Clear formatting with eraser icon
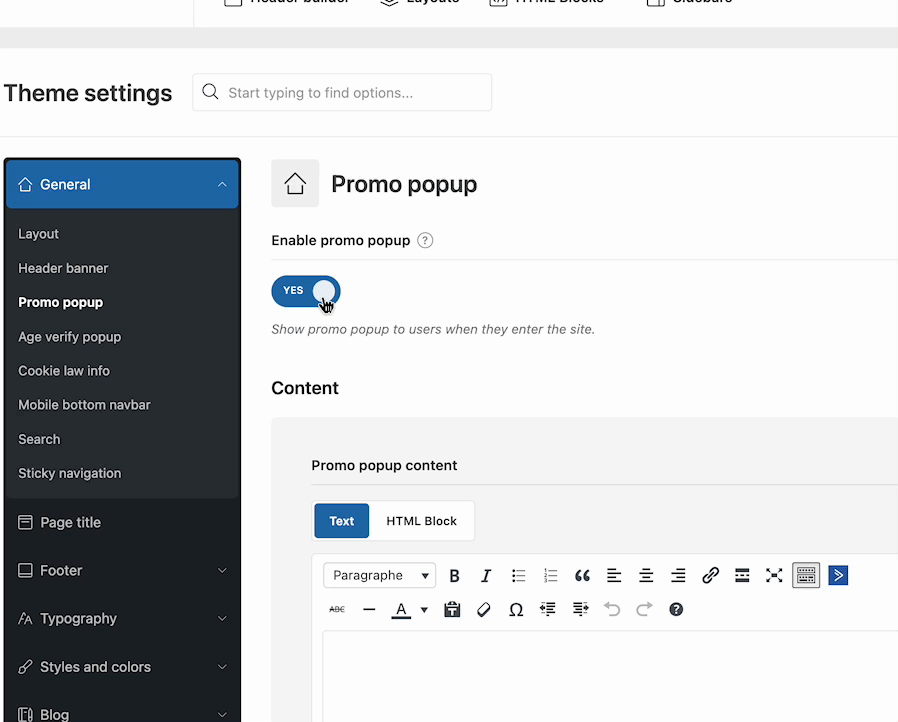 pyautogui.click(x=484, y=609)
